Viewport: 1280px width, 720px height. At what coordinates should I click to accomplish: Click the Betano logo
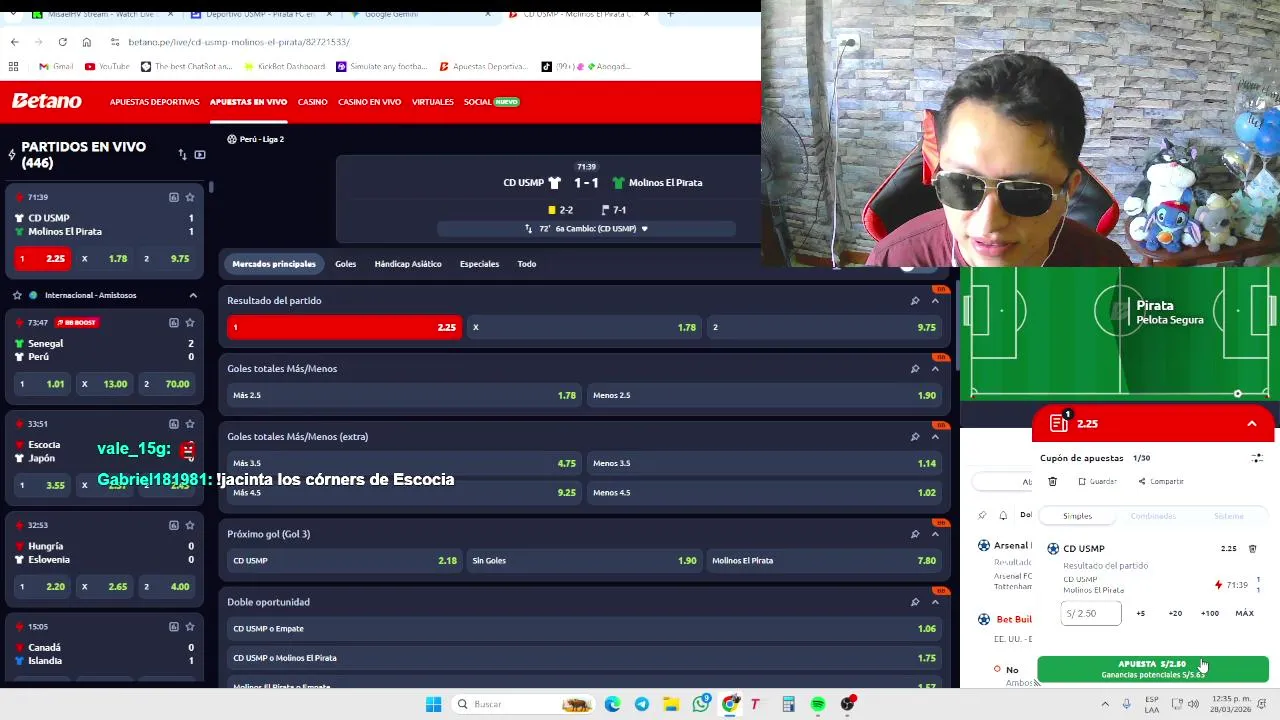(47, 101)
